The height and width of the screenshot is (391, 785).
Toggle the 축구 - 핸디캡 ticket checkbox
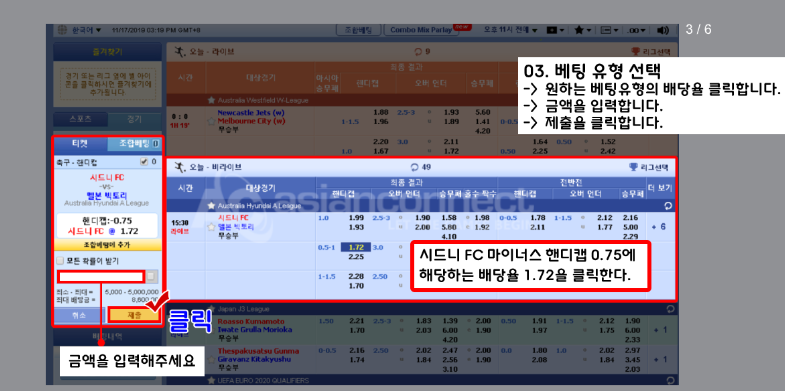point(144,162)
